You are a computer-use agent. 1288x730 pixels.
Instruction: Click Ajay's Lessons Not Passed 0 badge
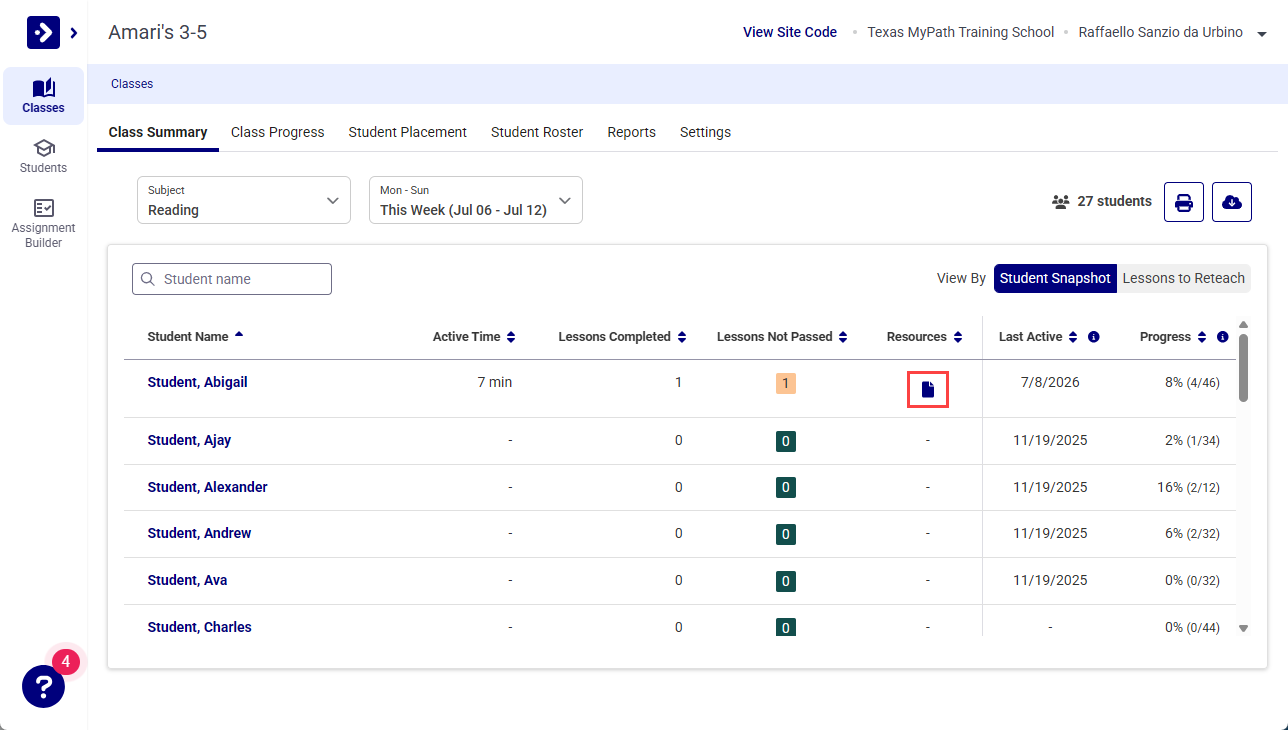pos(786,441)
